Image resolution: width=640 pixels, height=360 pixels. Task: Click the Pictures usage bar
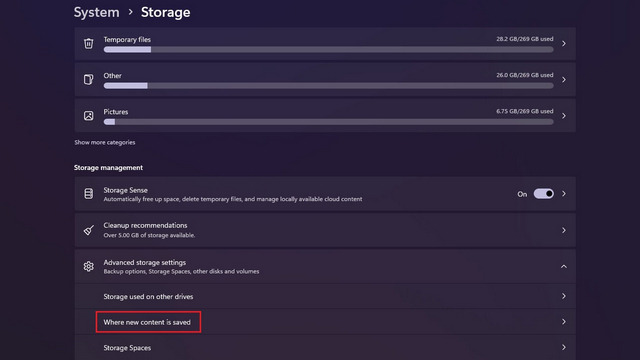(x=329, y=122)
